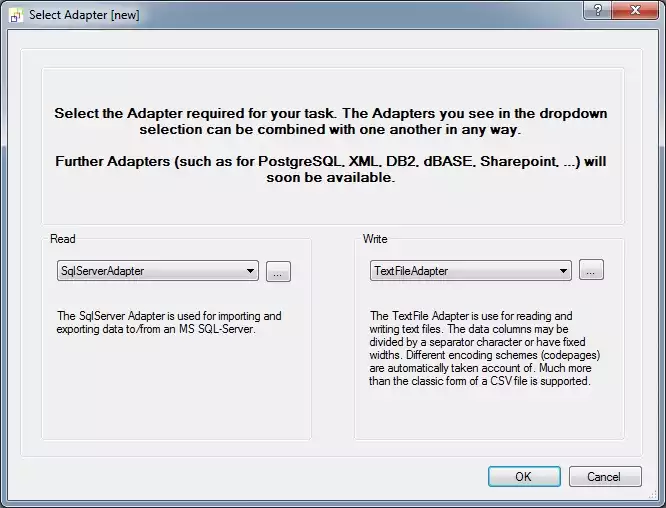The height and width of the screenshot is (508, 666).
Task: Click empty area in the Read group panel
Action: [x=175, y=395]
